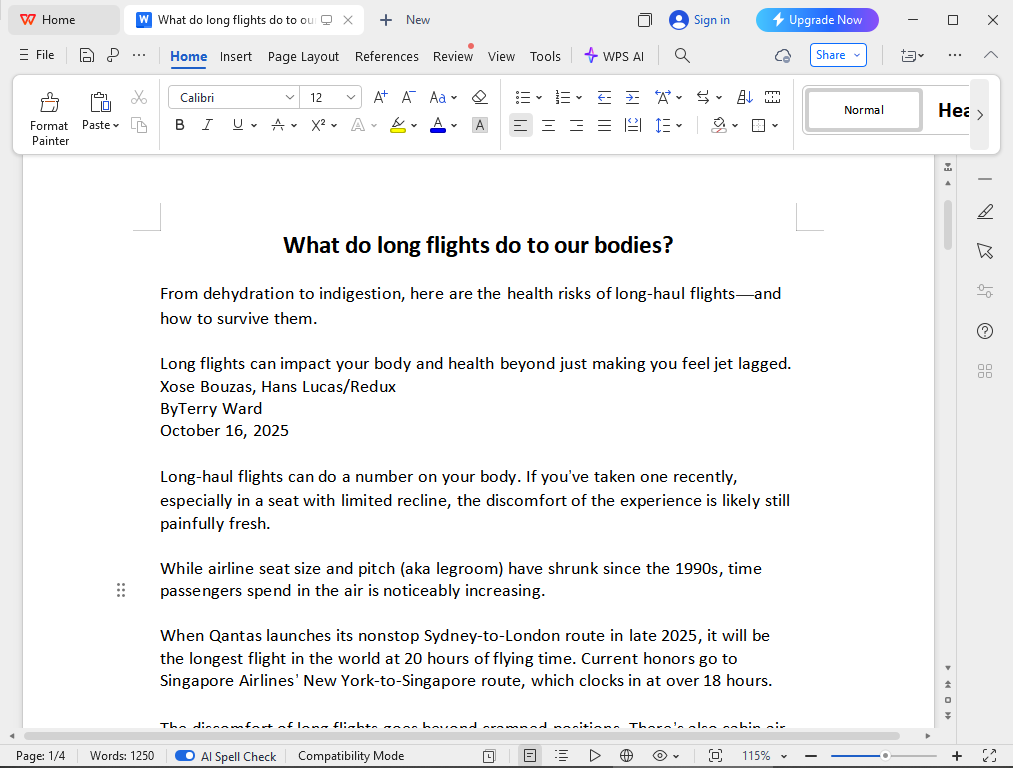Screen dimensions: 1013x768
Task: Select the Normal style thumbnail
Action: pos(862,110)
